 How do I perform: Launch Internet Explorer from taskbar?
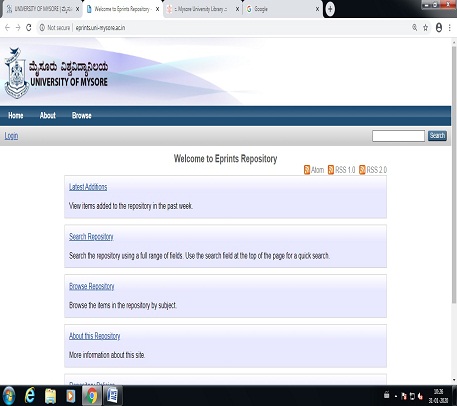click(x=30, y=396)
